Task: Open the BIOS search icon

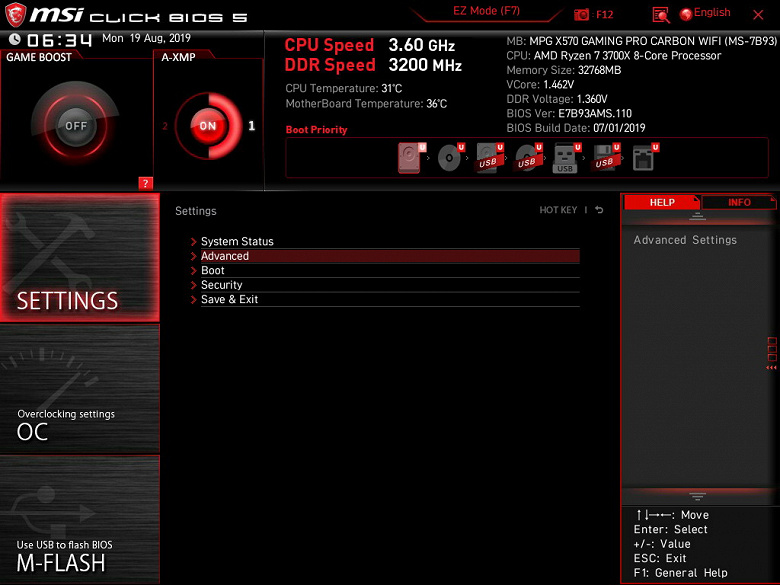Action: pos(661,15)
